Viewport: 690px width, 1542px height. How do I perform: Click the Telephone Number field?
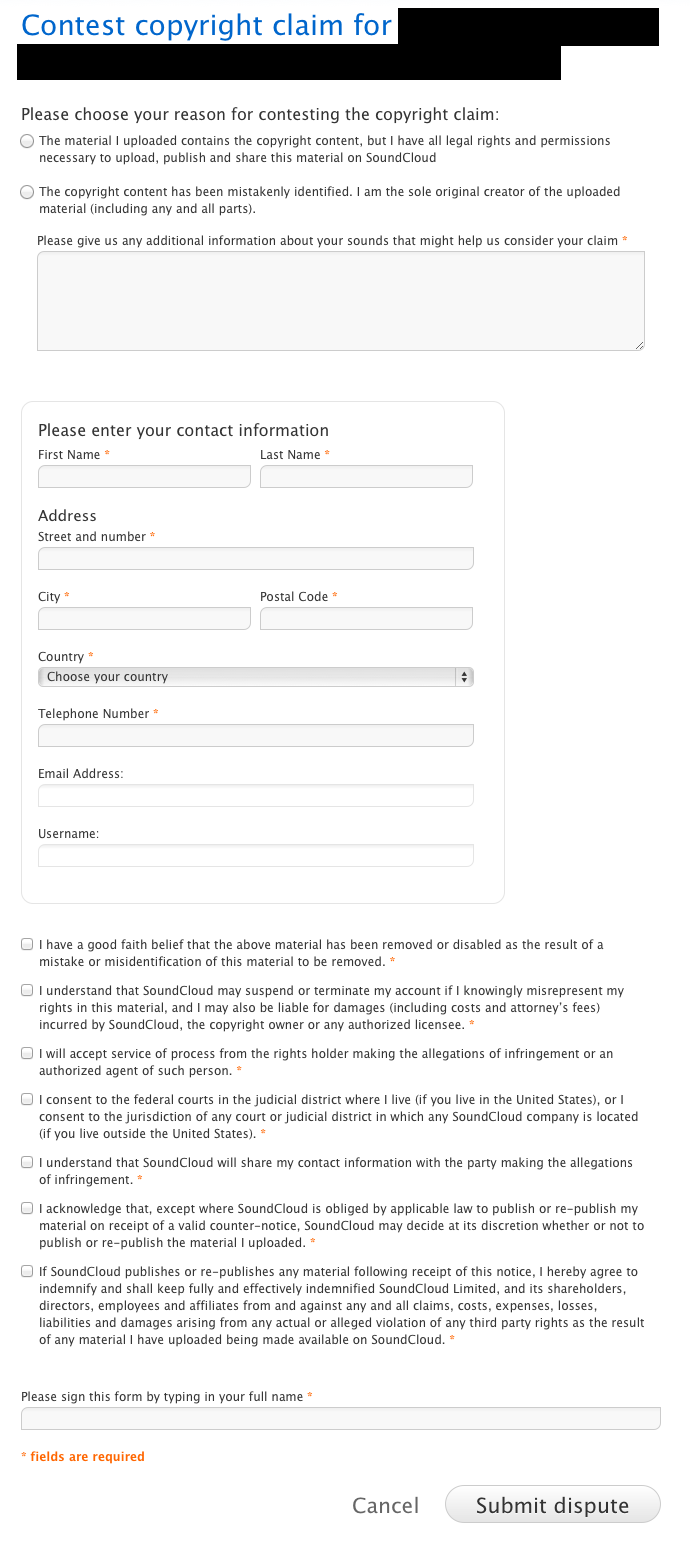point(255,736)
